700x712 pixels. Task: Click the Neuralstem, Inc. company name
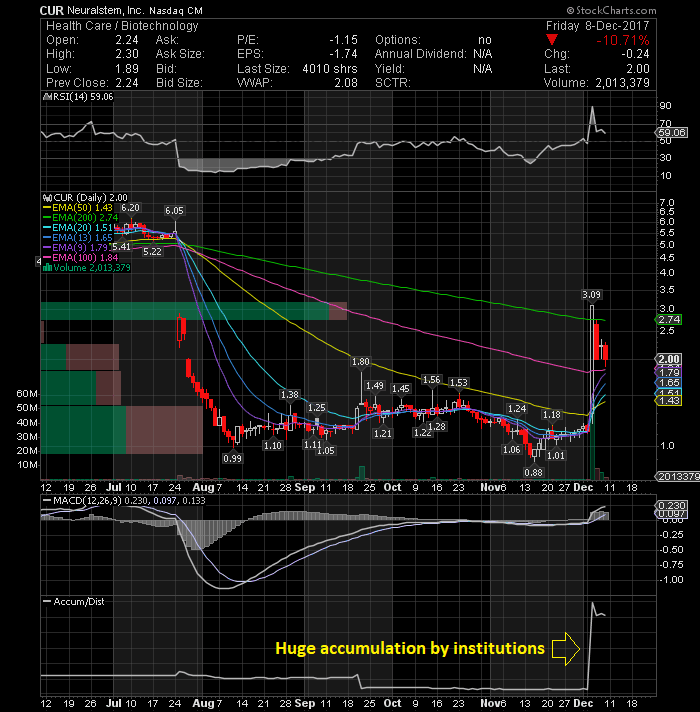tap(105, 10)
